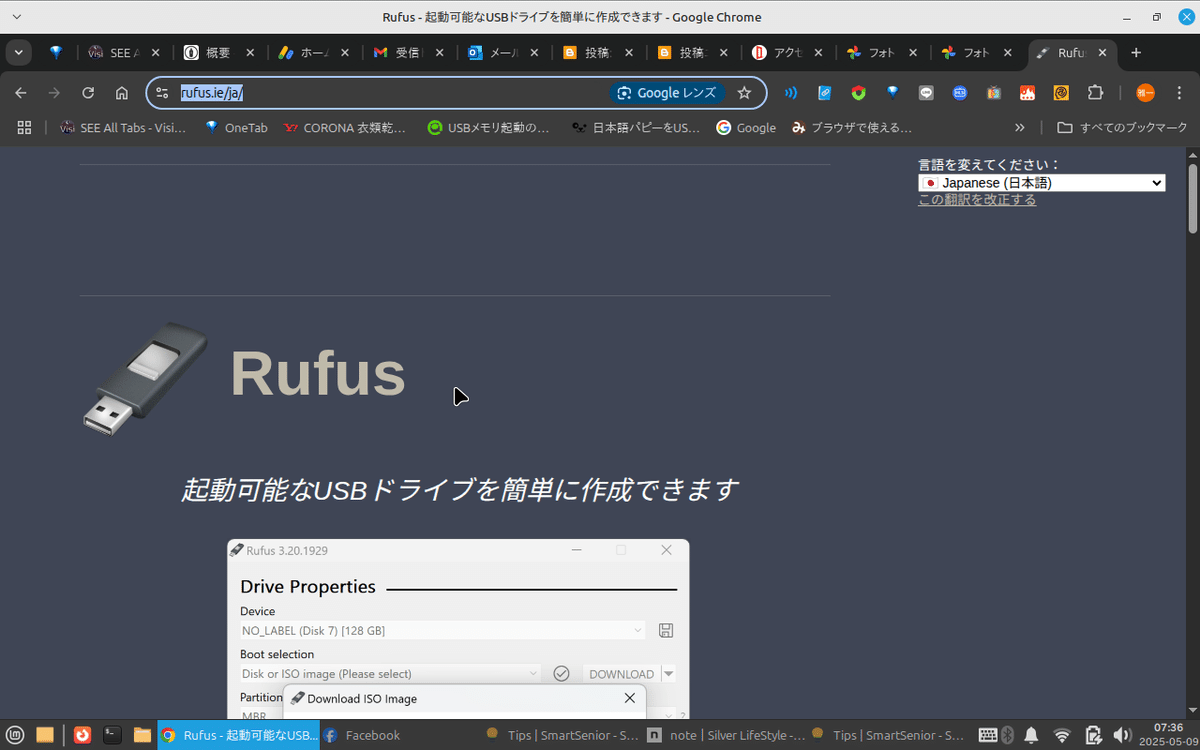
Task: Open the Google bookmark in the bookmarks bar
Action: [745, 127]
